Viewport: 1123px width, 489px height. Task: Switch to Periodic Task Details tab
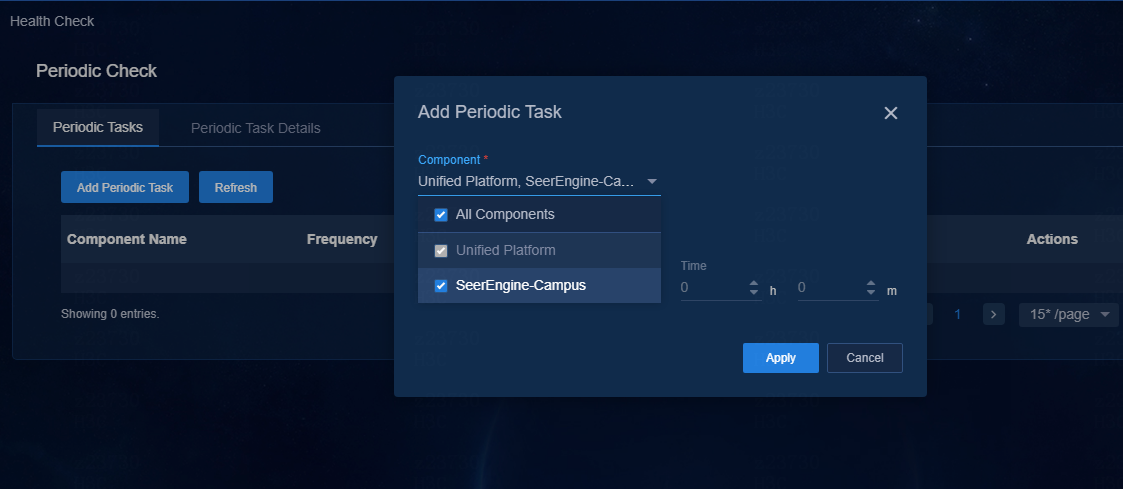(x=256, y=128)
